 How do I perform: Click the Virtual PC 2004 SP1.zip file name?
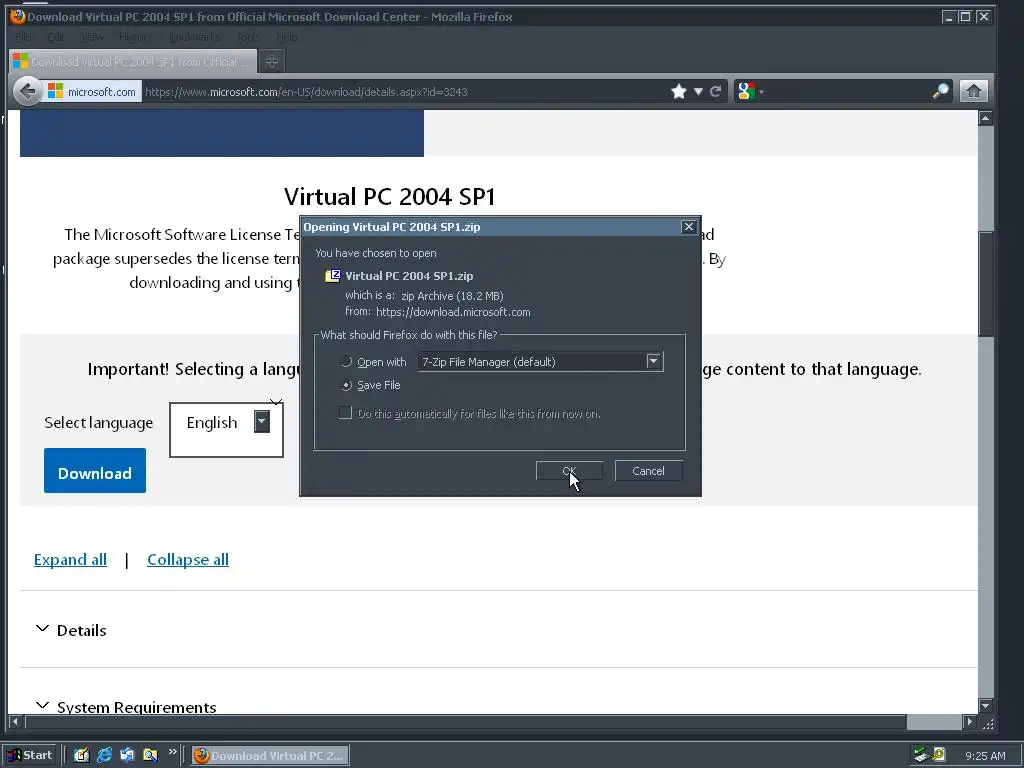(x=409, y=276)
